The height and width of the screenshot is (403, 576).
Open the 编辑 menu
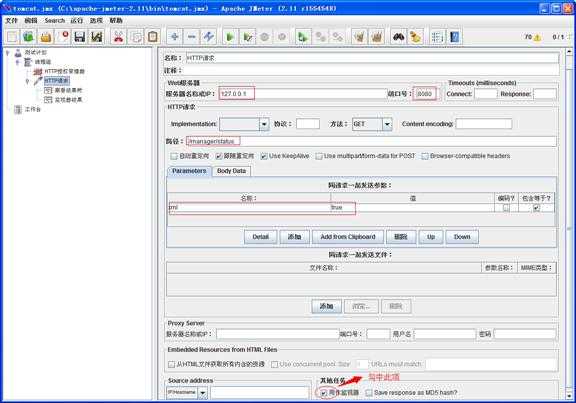31,21
